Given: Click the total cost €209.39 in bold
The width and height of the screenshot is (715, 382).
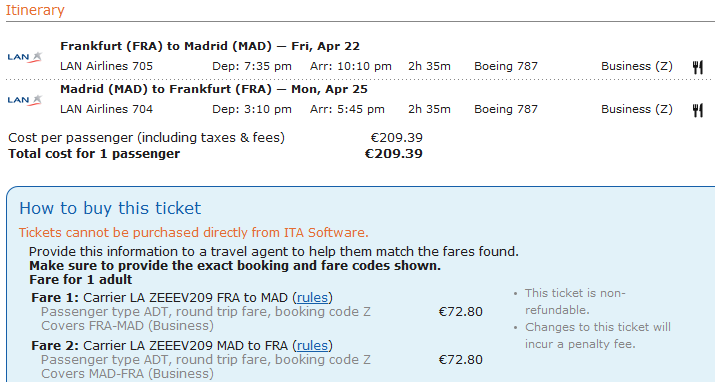Looking at the screenshot, I should tap(394, 154).
